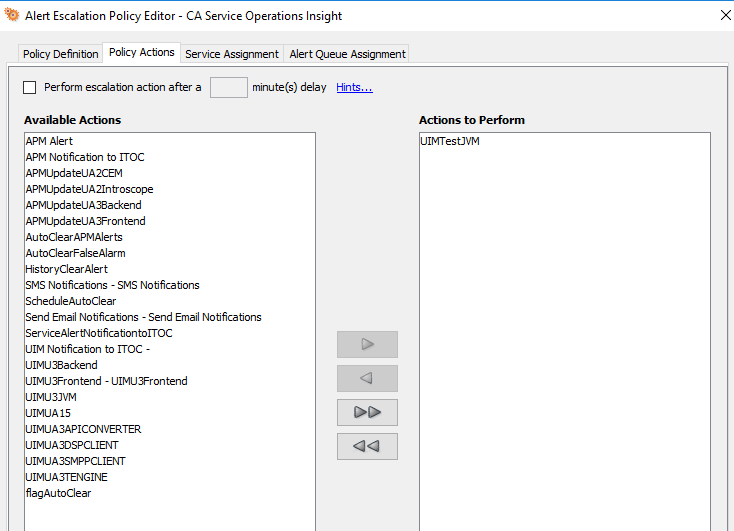
Task: Enable the perform escalation action delay checkbox
Action: tap(29, 88)
